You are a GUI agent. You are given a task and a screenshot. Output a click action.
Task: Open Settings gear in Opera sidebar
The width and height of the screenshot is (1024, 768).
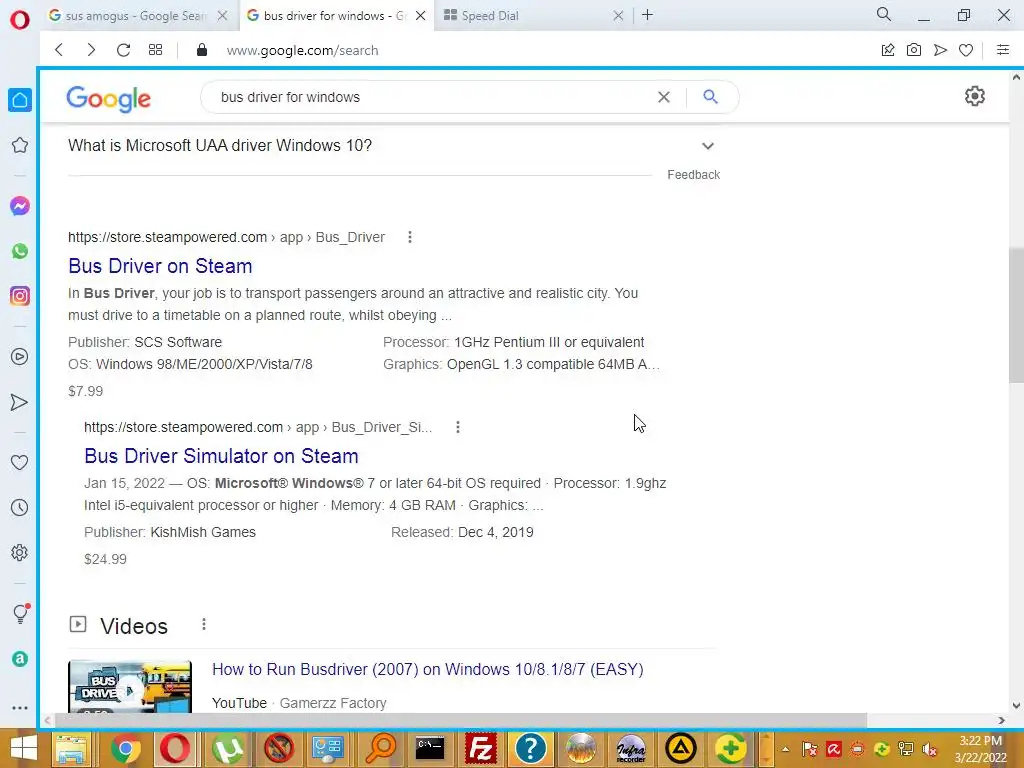click(20, 552)
